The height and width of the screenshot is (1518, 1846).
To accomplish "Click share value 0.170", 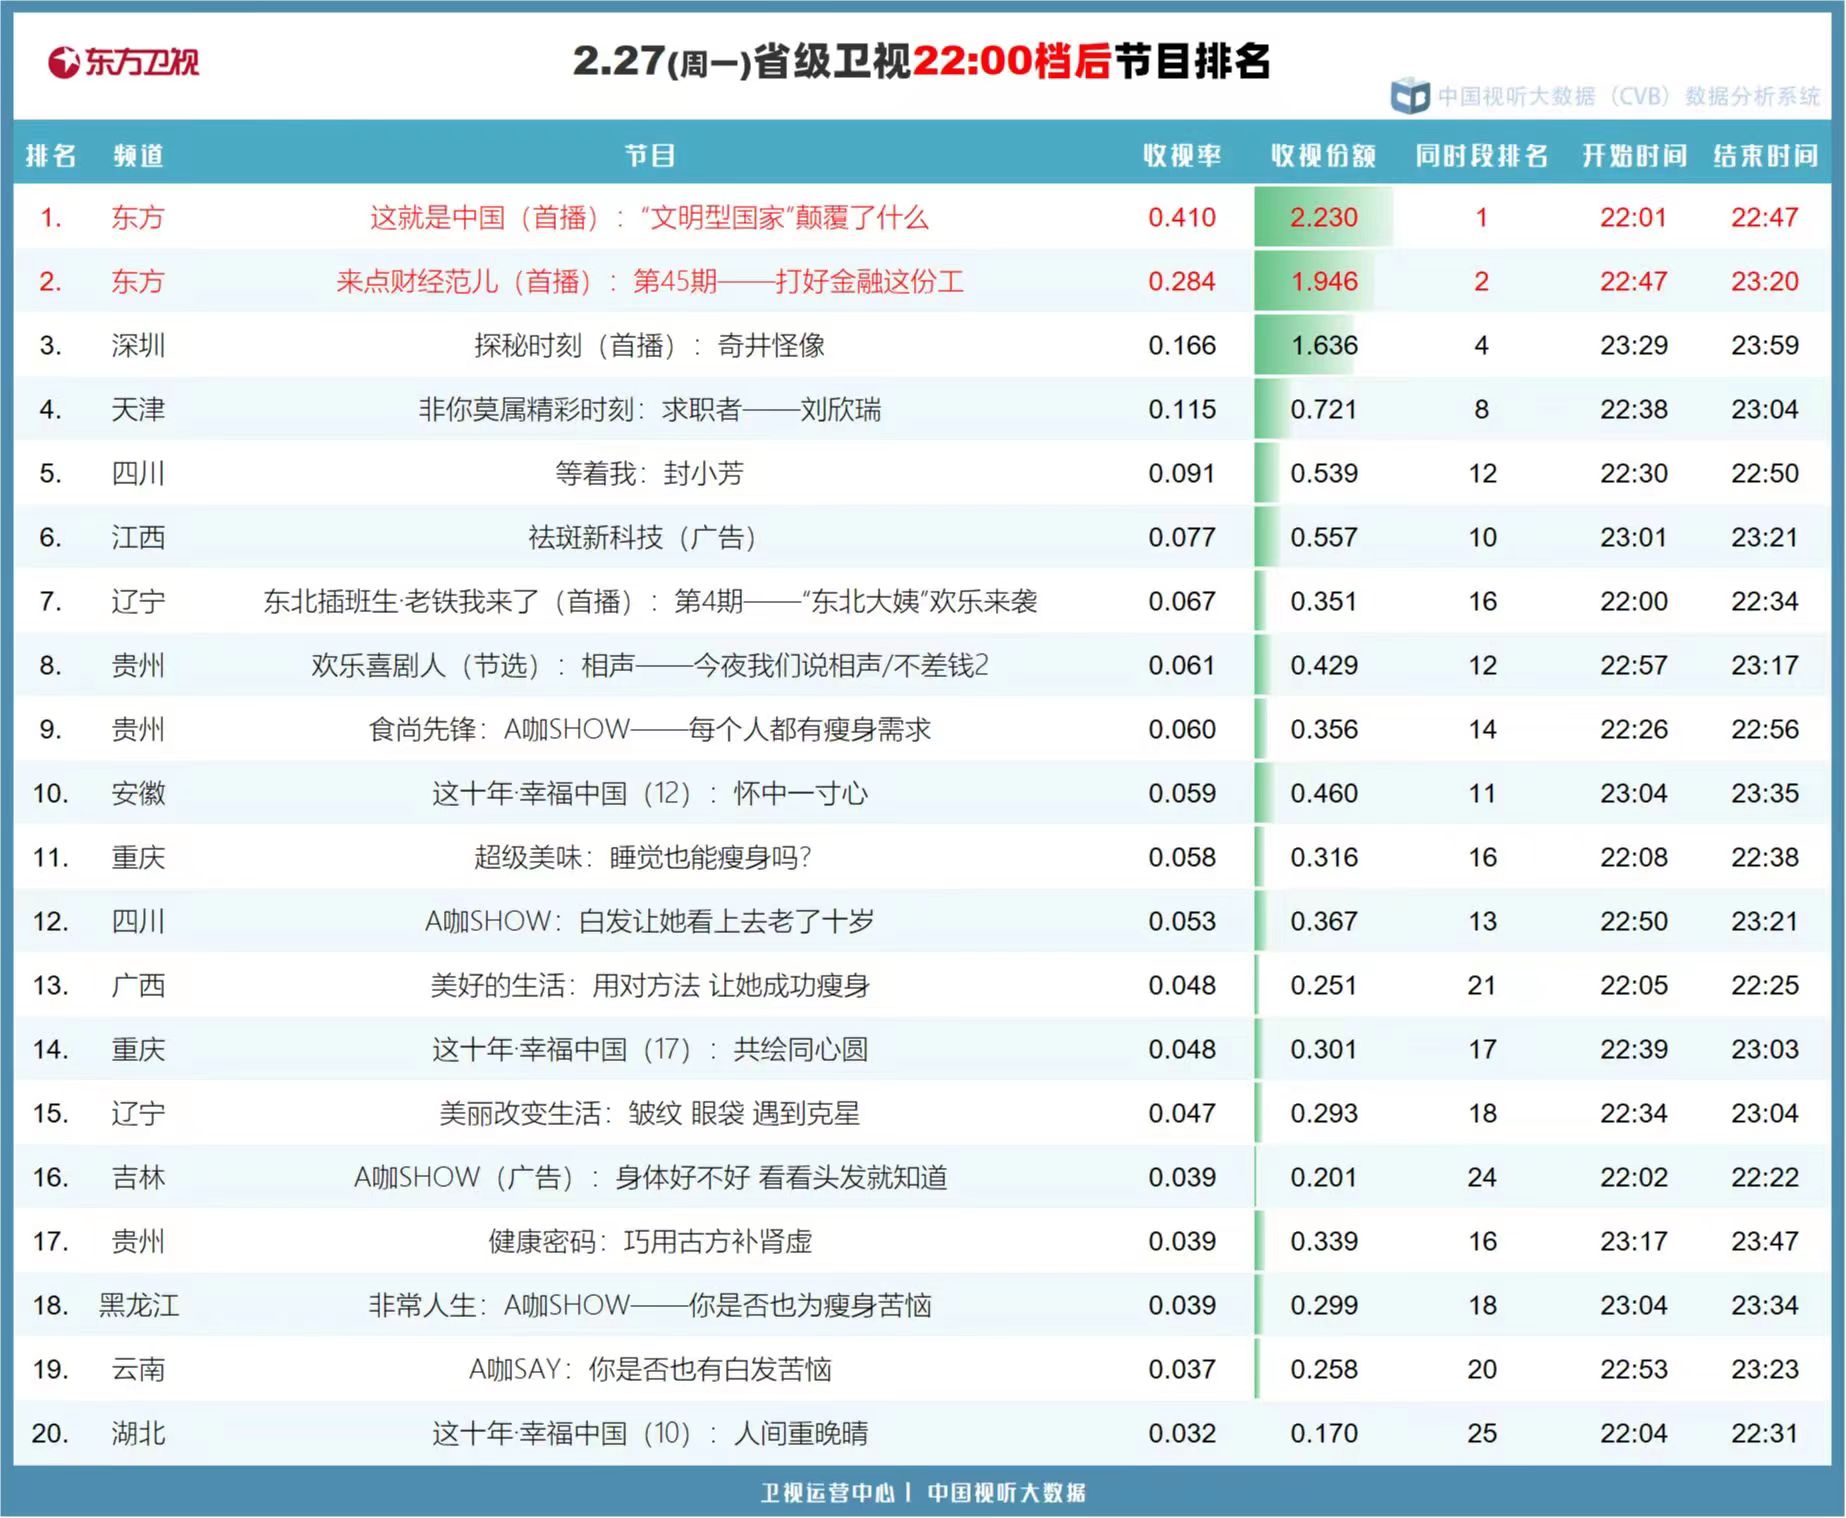I will point(1324,1433).
